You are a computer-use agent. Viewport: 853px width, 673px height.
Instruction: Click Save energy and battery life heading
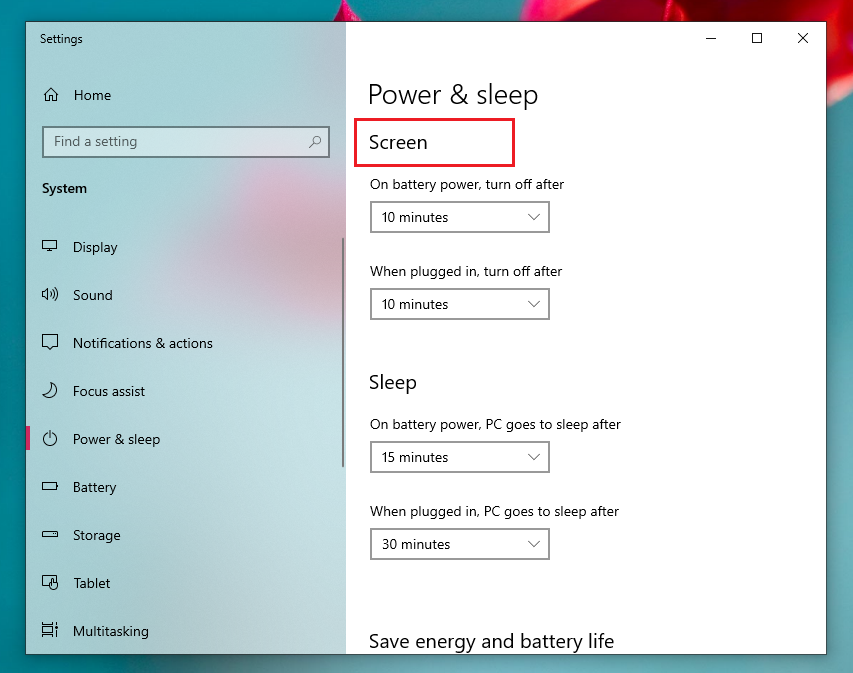coord(491,641)
